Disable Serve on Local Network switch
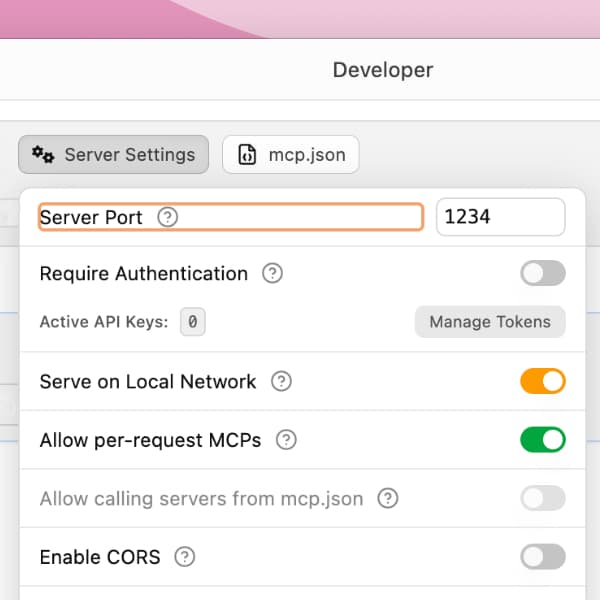This screenshot has height=600, width=600. [x=543, y=381]
